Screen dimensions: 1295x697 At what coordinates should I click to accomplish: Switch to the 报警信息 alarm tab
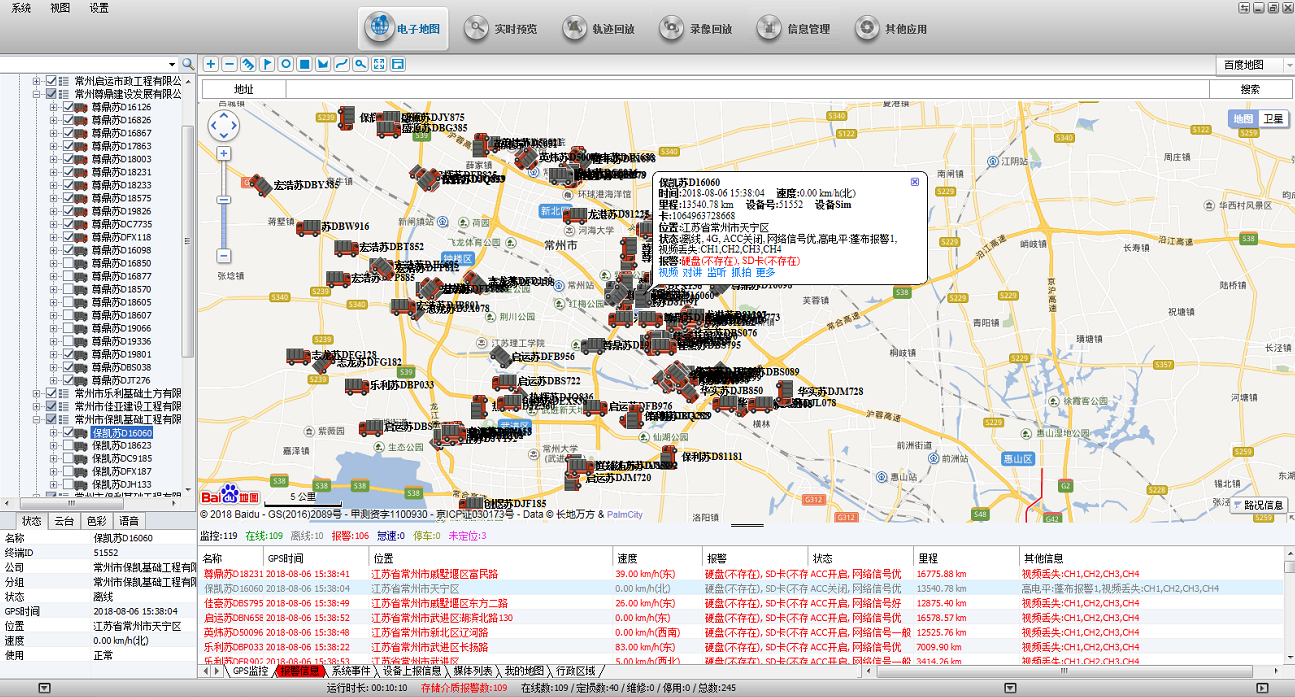point(300,671)
